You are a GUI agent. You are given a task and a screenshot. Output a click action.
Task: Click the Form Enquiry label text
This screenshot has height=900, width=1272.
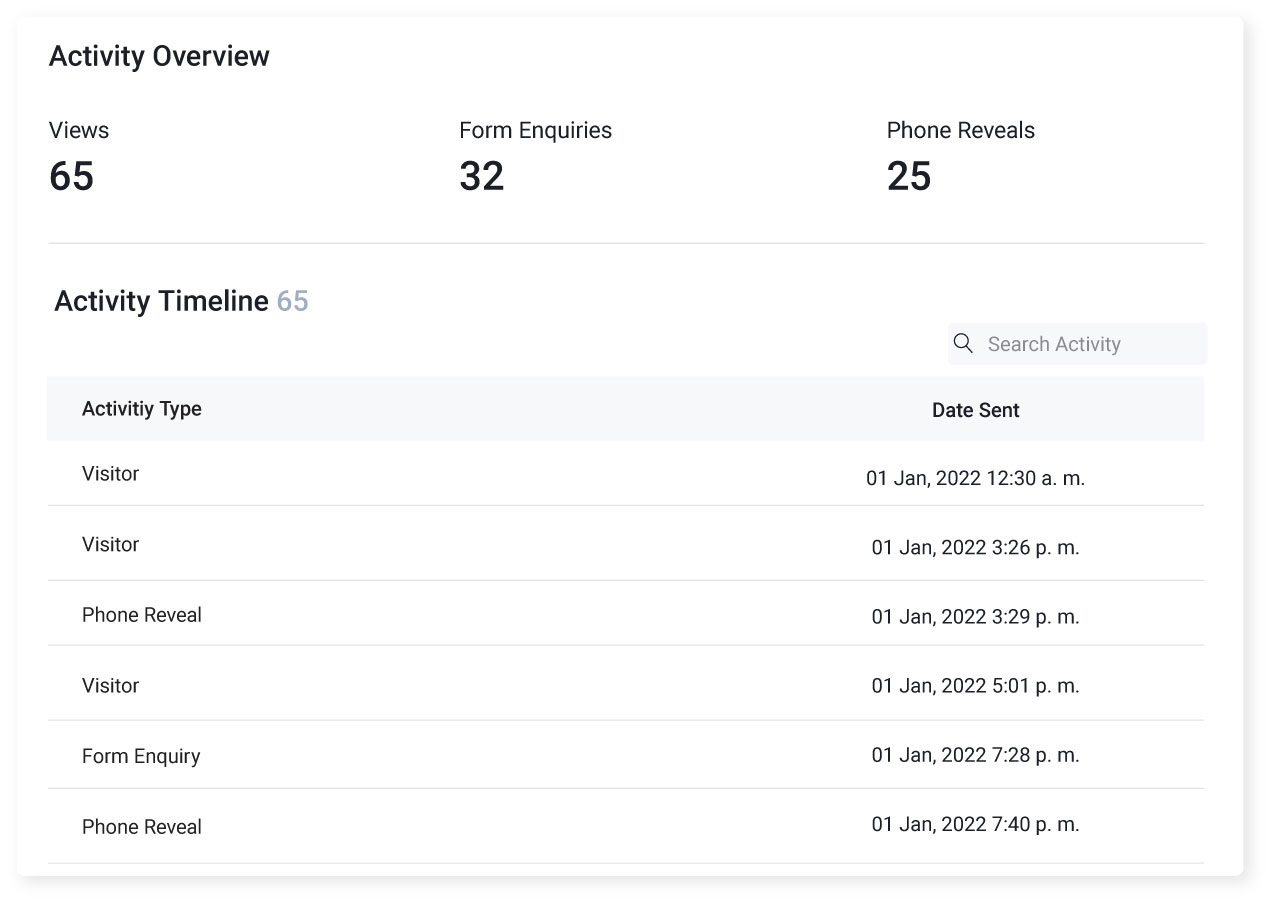(x=141, y=756)
